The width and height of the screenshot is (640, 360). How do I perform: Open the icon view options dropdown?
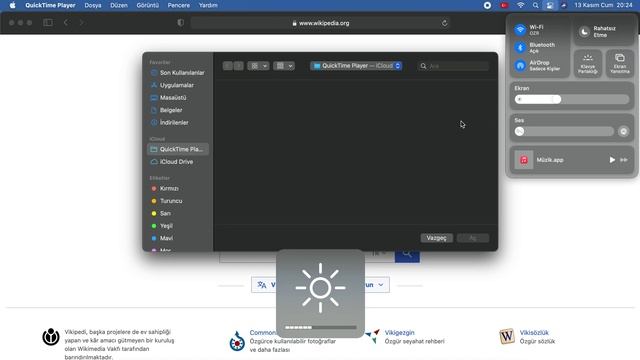tap(258, 66)
